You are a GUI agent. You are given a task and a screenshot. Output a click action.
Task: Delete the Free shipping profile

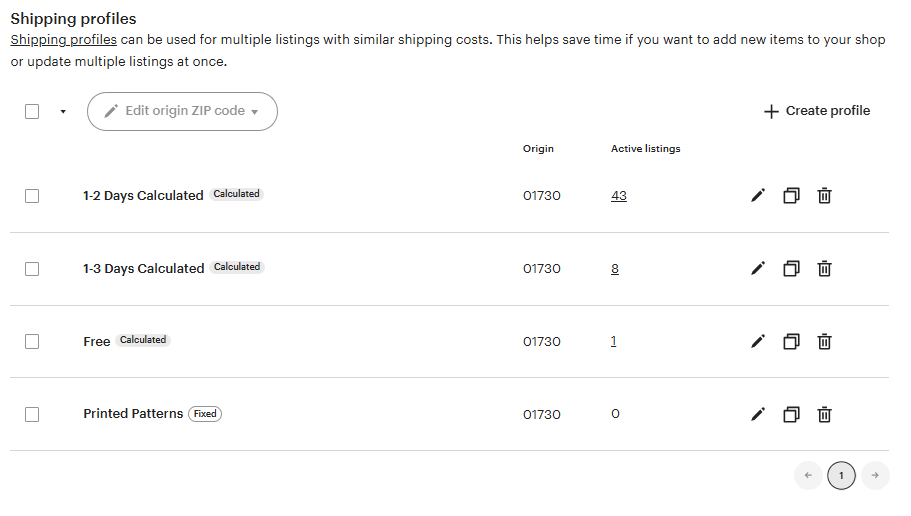824,341
